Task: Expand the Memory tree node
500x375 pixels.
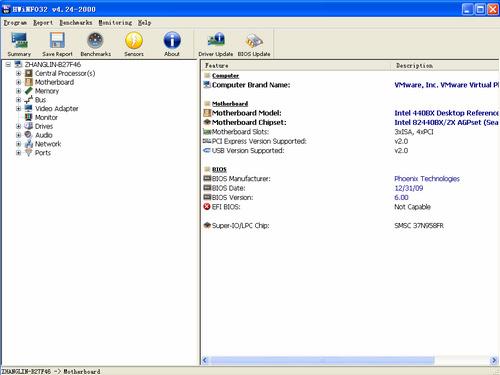Action: pyautogui.click(x=19, y=91)
